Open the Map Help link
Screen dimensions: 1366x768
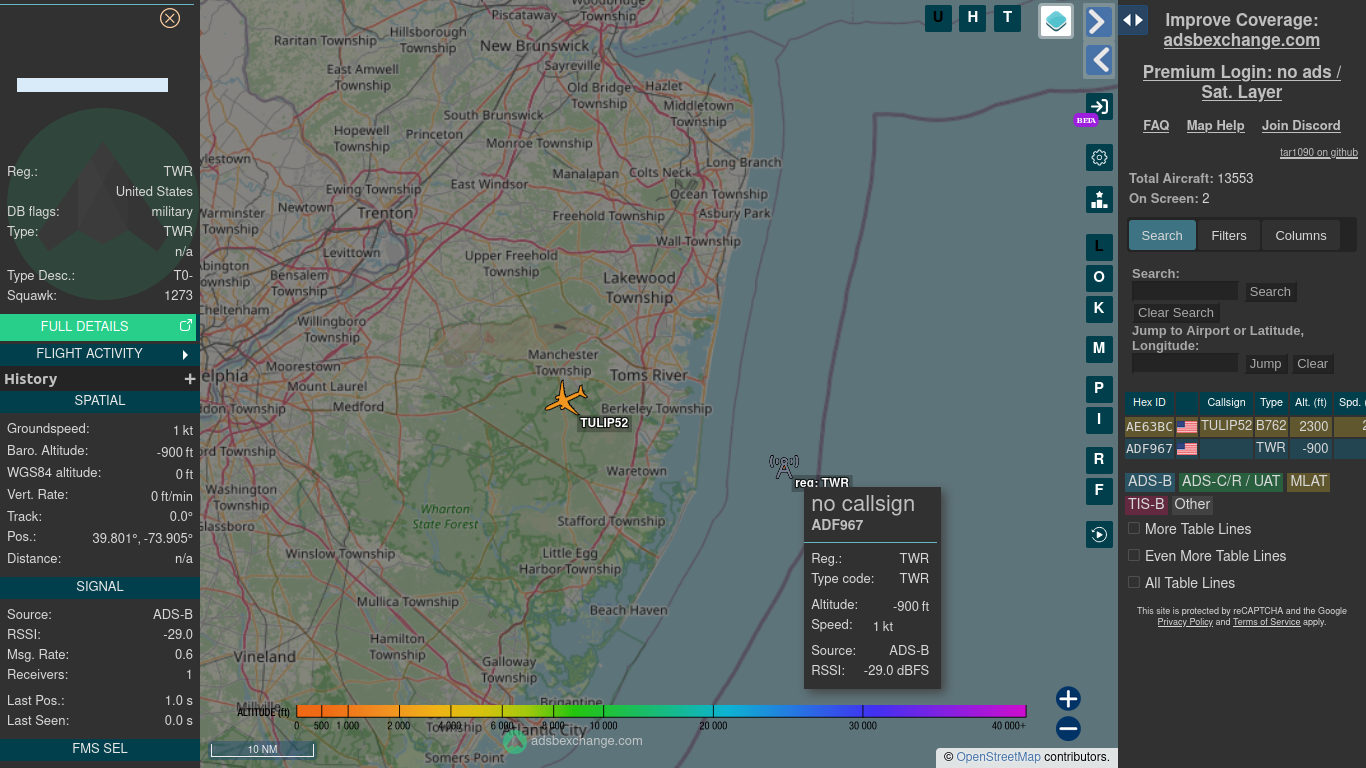(1215, 125)
